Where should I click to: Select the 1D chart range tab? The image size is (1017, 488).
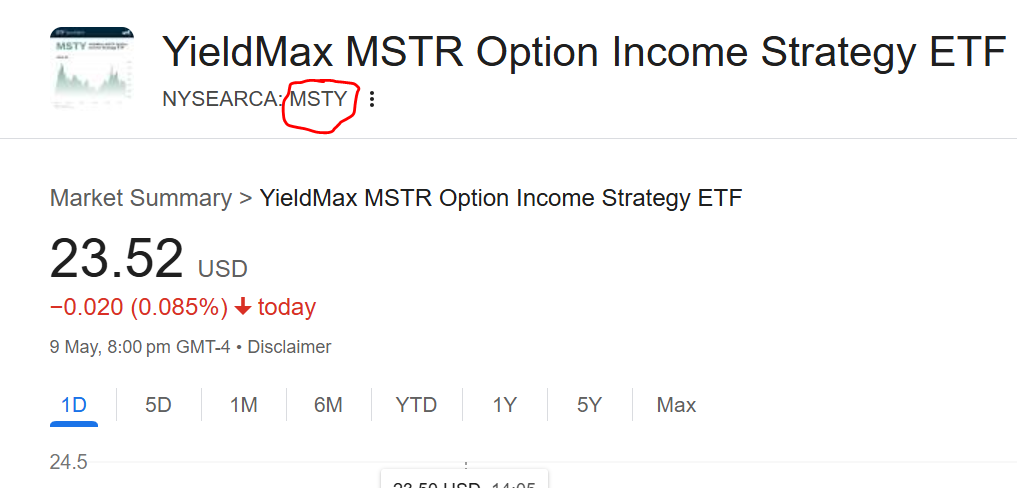click(x=74, y=405)
